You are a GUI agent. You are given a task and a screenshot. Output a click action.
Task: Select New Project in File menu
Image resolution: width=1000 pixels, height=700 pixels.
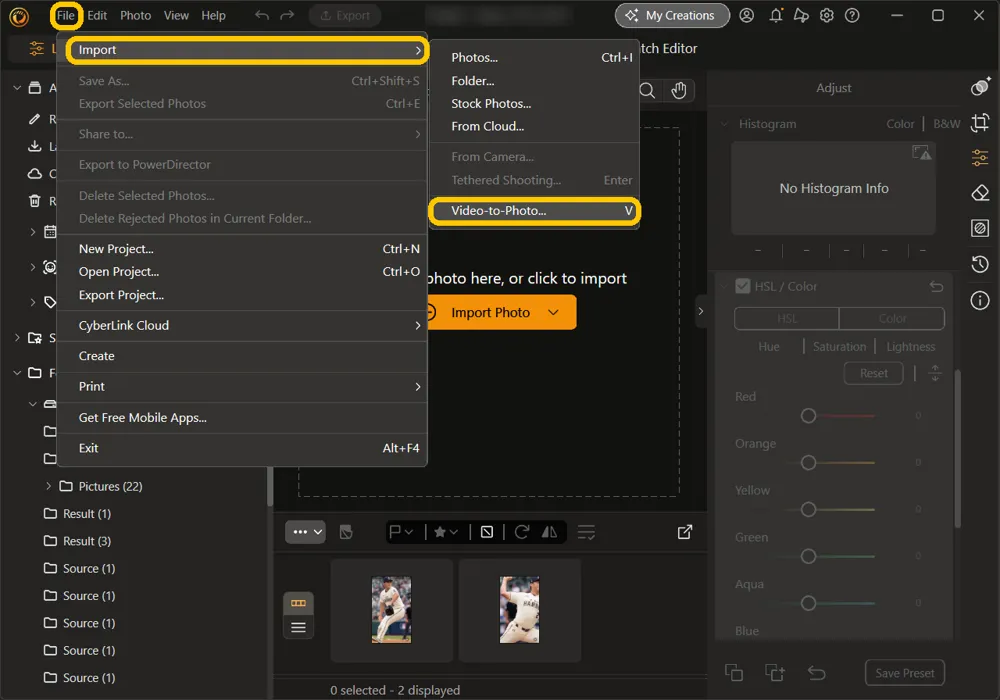click(242, 249)
